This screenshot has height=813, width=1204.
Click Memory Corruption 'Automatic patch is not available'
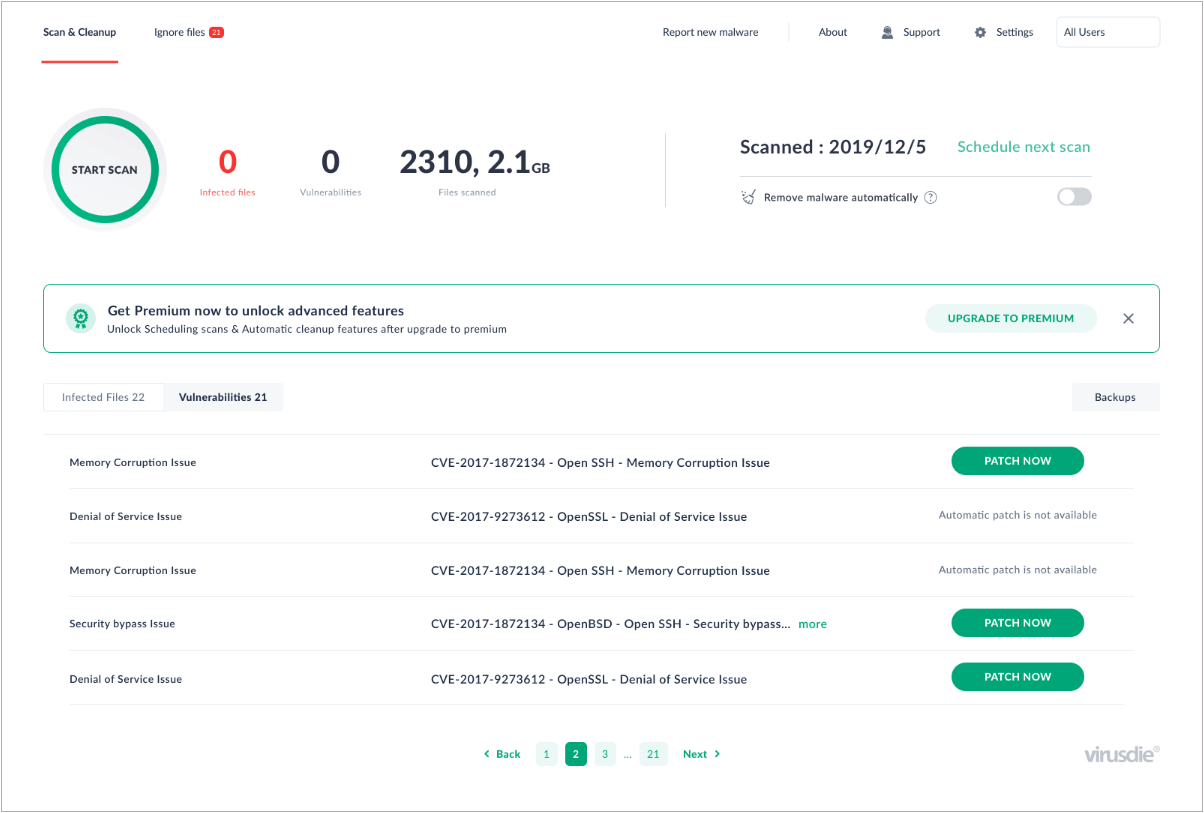[x=1017, y=570]
